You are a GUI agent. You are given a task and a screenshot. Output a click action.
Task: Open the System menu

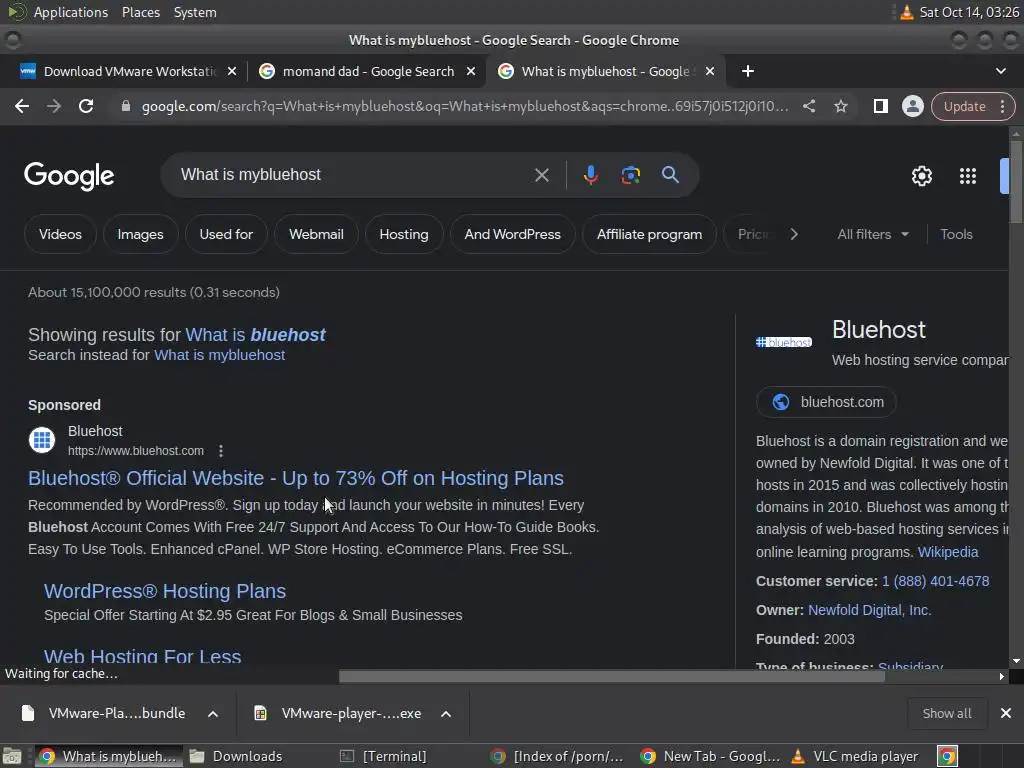pyautogui.click(x=195, y=12)
